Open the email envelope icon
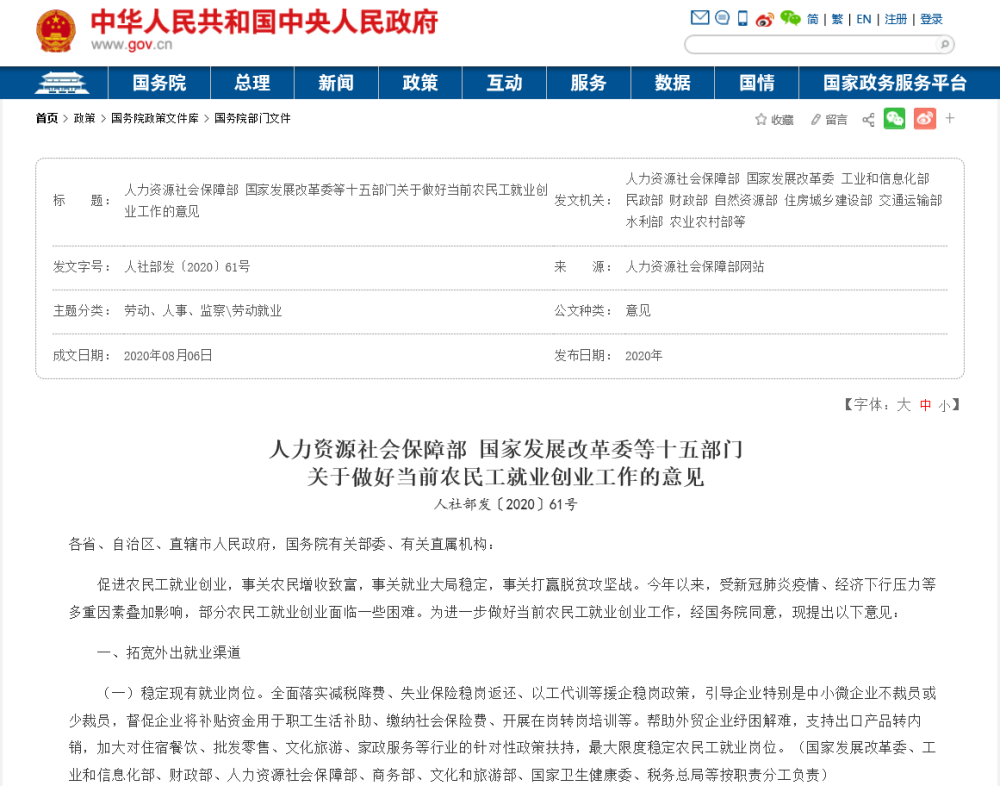 click(x=700, y=18)
